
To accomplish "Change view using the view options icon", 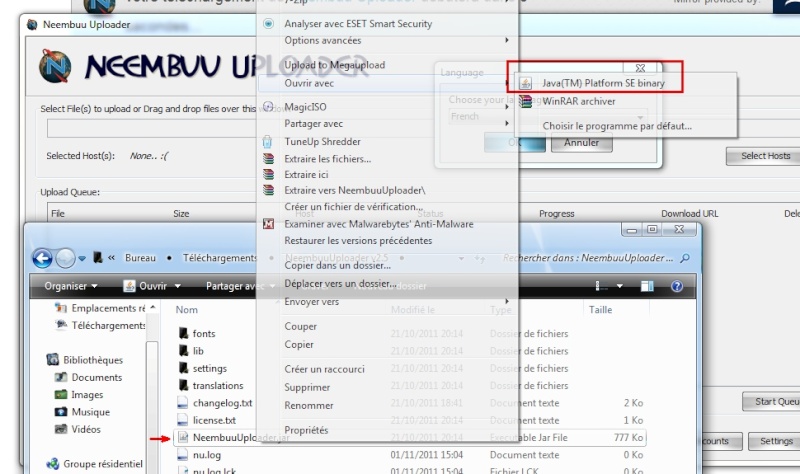I will 602,286.
